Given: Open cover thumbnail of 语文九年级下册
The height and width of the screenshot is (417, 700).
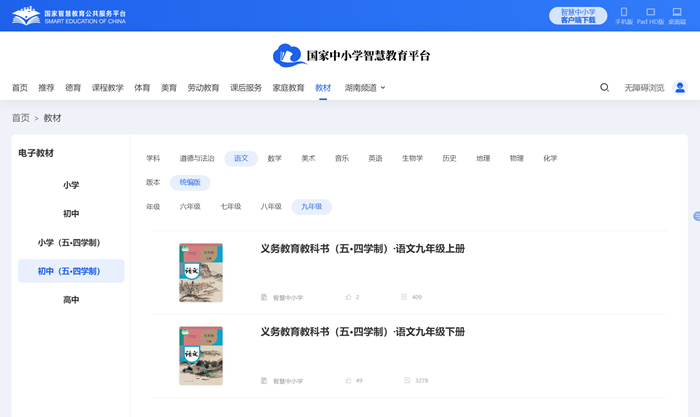Looking at the screenshot, I should 201,356.
